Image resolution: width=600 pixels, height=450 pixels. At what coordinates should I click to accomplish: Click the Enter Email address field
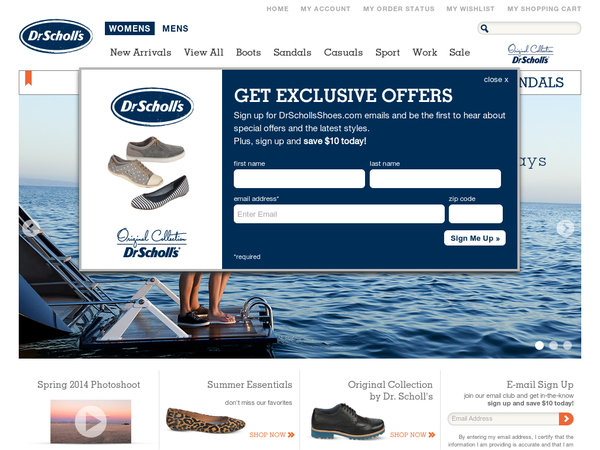[x=339, y=214]
